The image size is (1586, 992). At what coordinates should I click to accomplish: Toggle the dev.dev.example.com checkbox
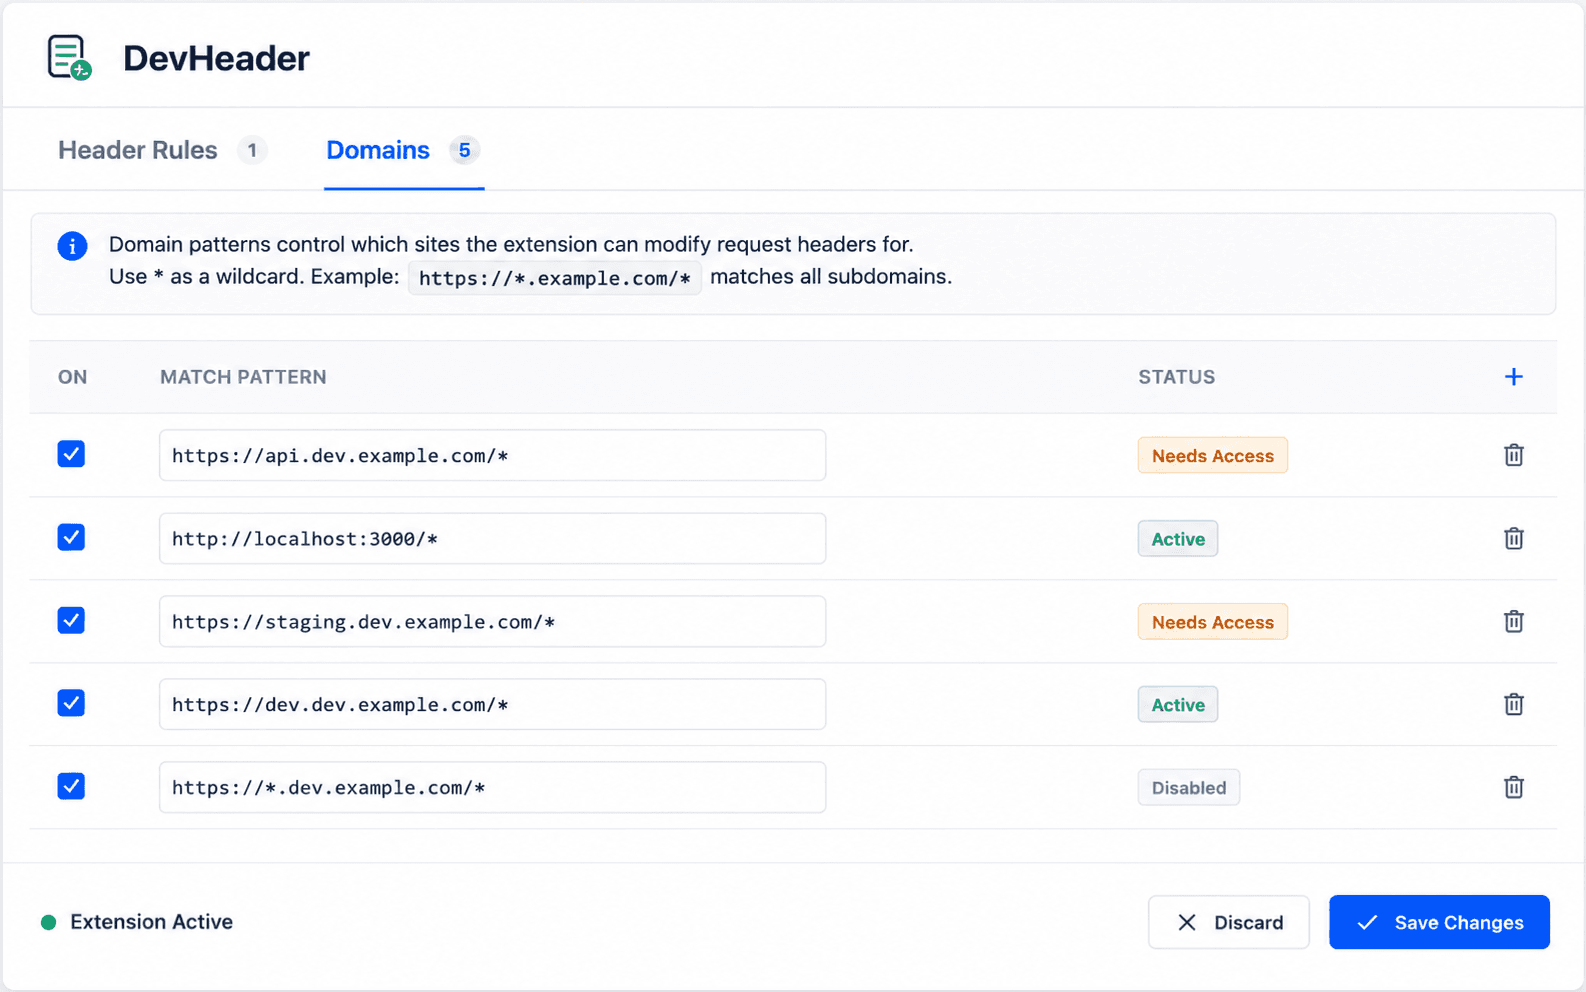coord(71,703)
